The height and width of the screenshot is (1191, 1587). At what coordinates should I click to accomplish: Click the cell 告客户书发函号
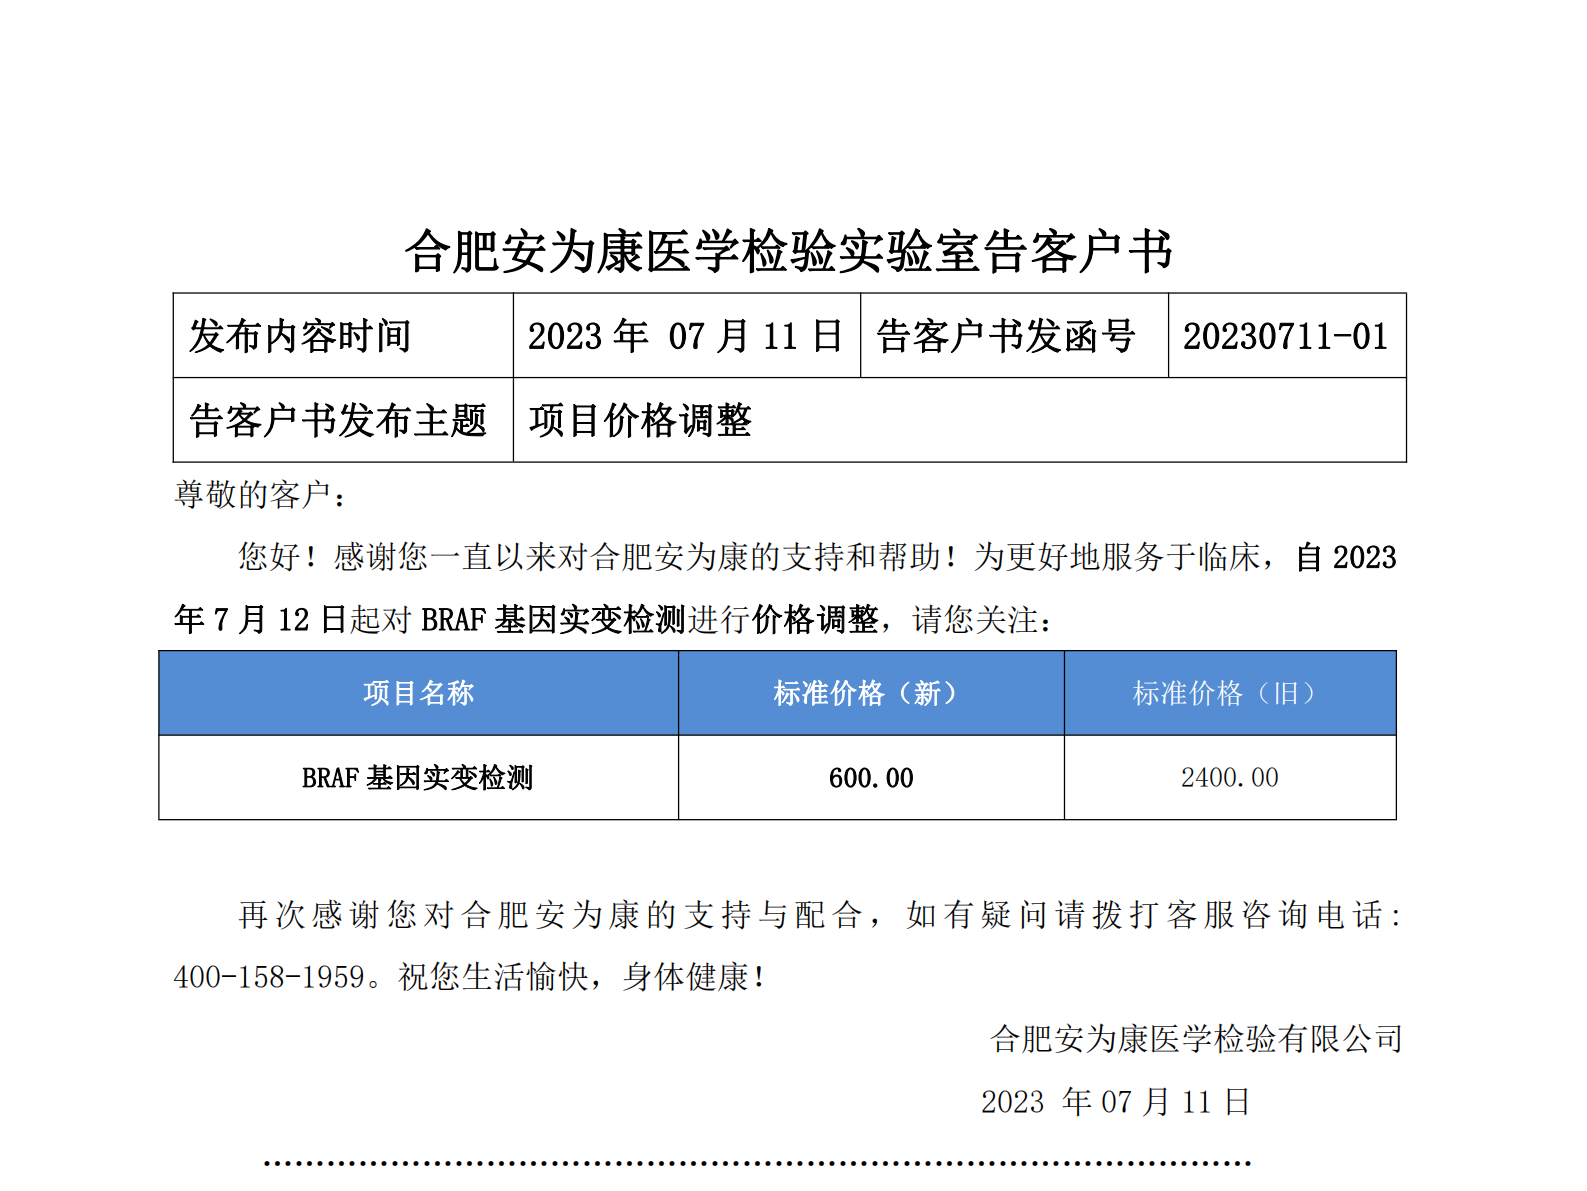(1014, 336)
